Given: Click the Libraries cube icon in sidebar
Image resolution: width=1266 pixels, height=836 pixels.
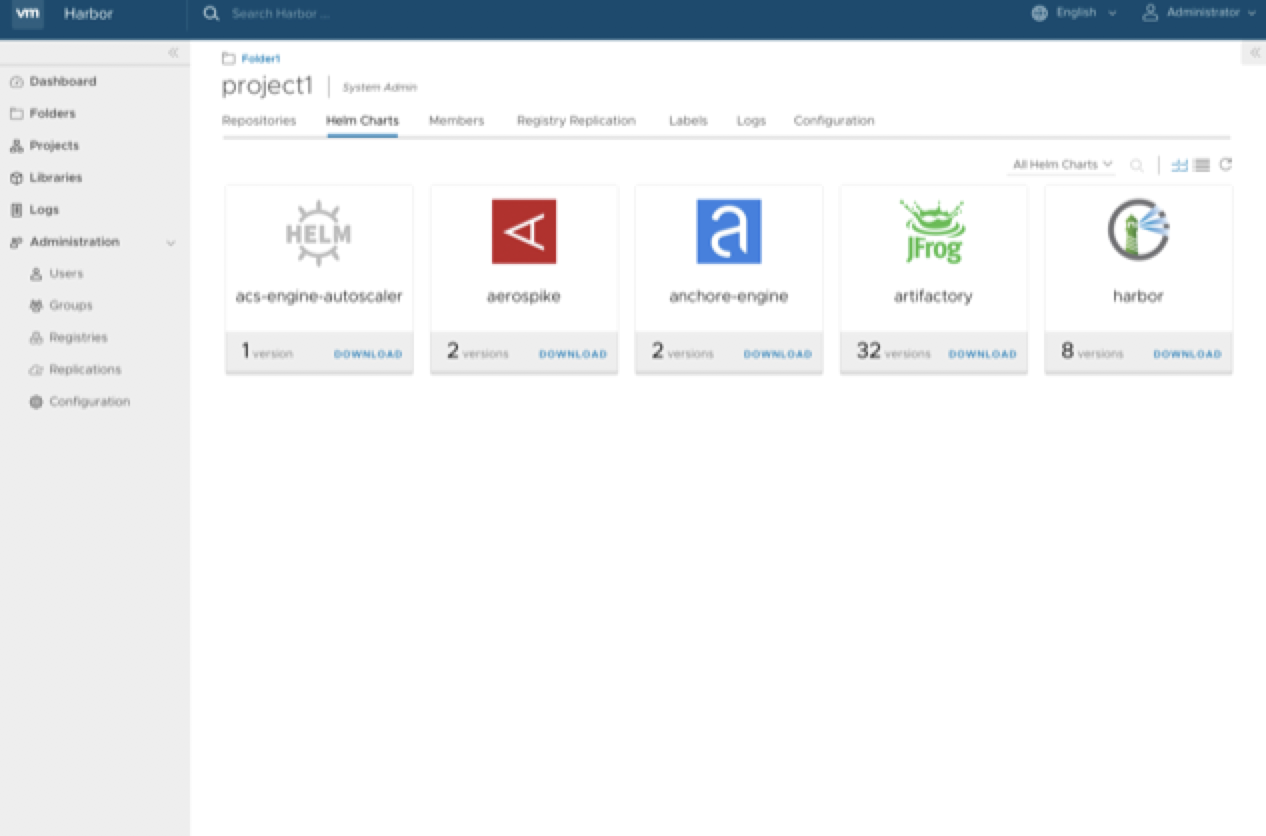Looking at the screenshot, I should click(16, 178).
